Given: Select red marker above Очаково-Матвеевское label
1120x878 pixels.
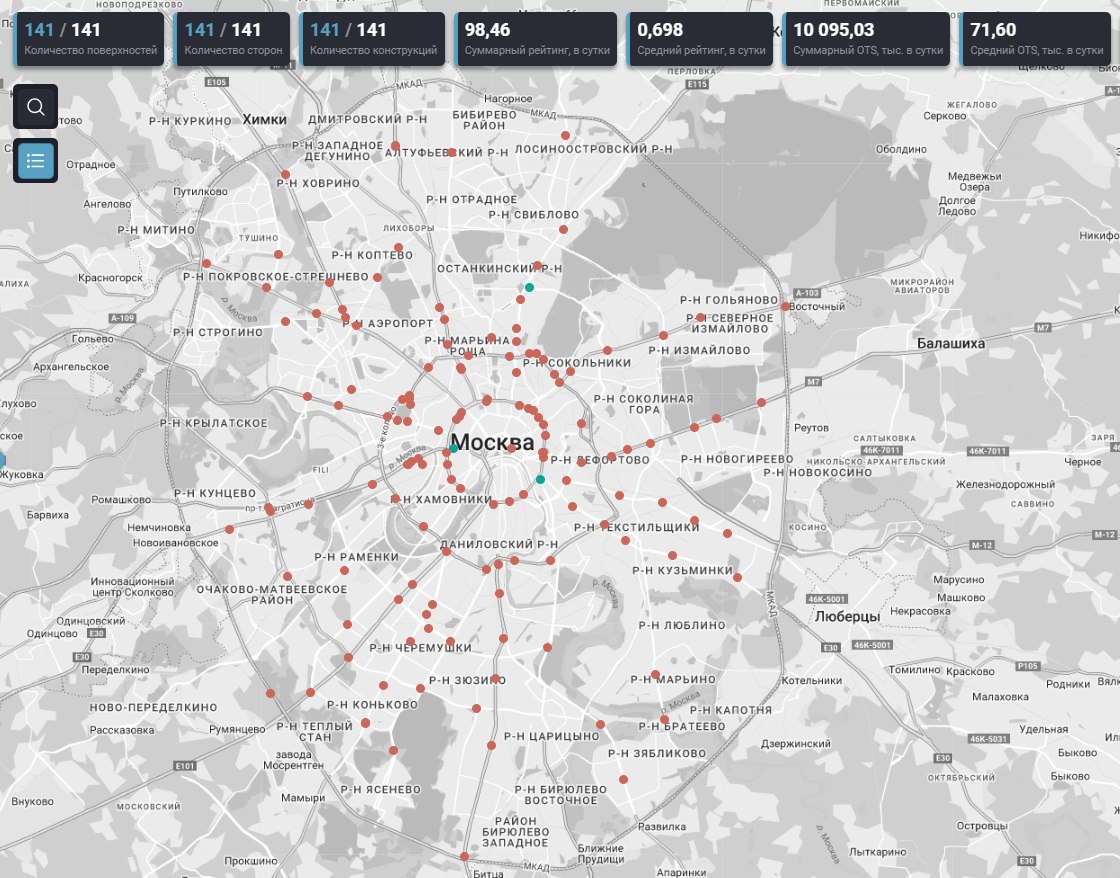Looking at the screenshot, I should click(x=287, y=576).
